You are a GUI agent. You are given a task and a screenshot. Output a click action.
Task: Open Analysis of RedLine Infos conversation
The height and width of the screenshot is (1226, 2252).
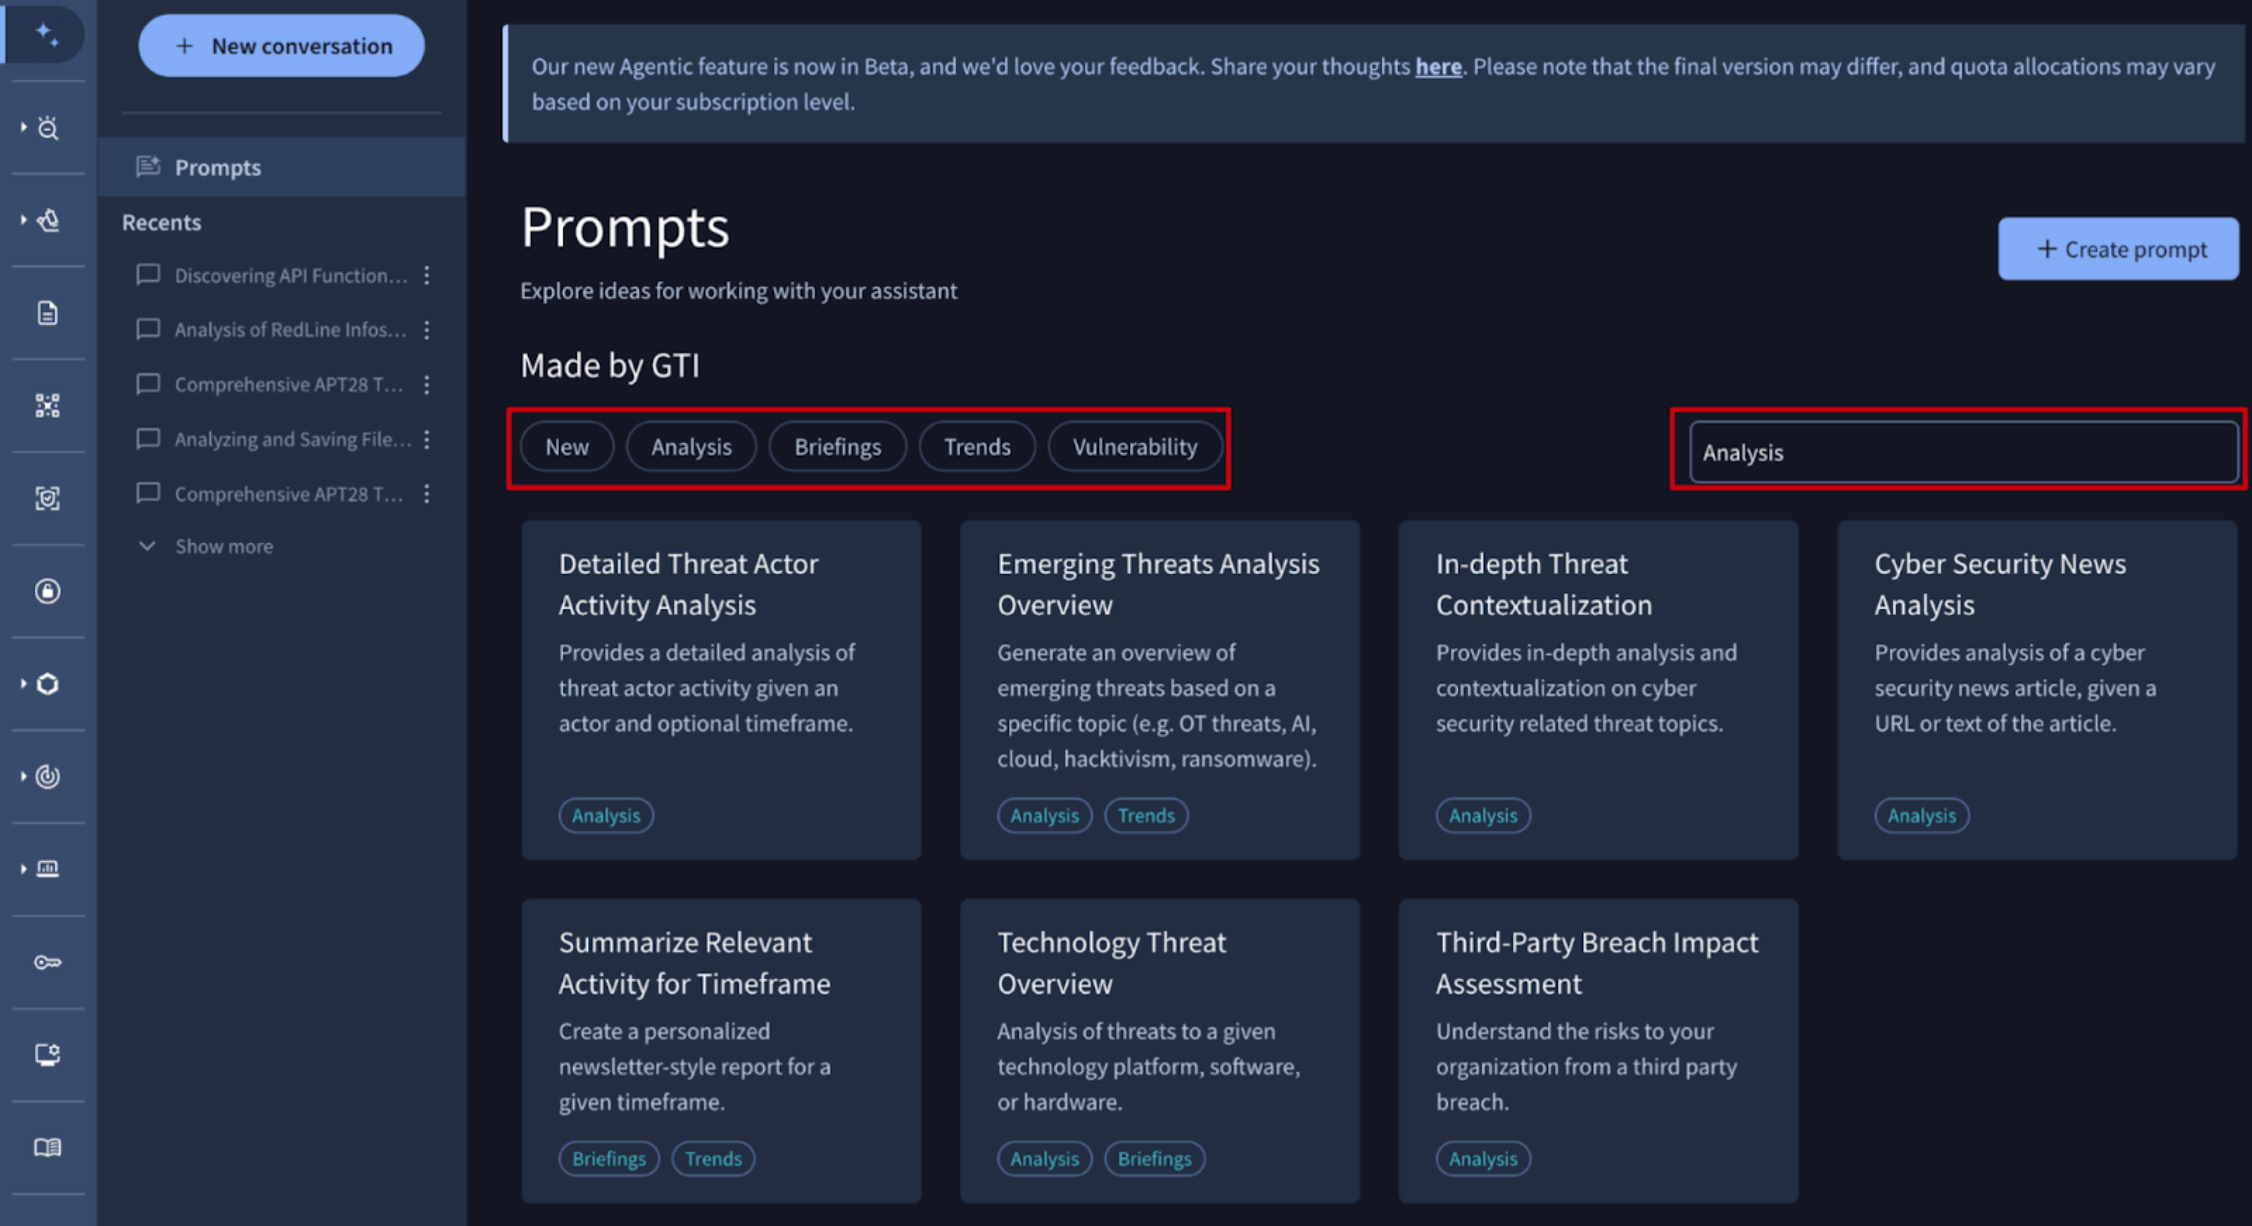[289, 330]
